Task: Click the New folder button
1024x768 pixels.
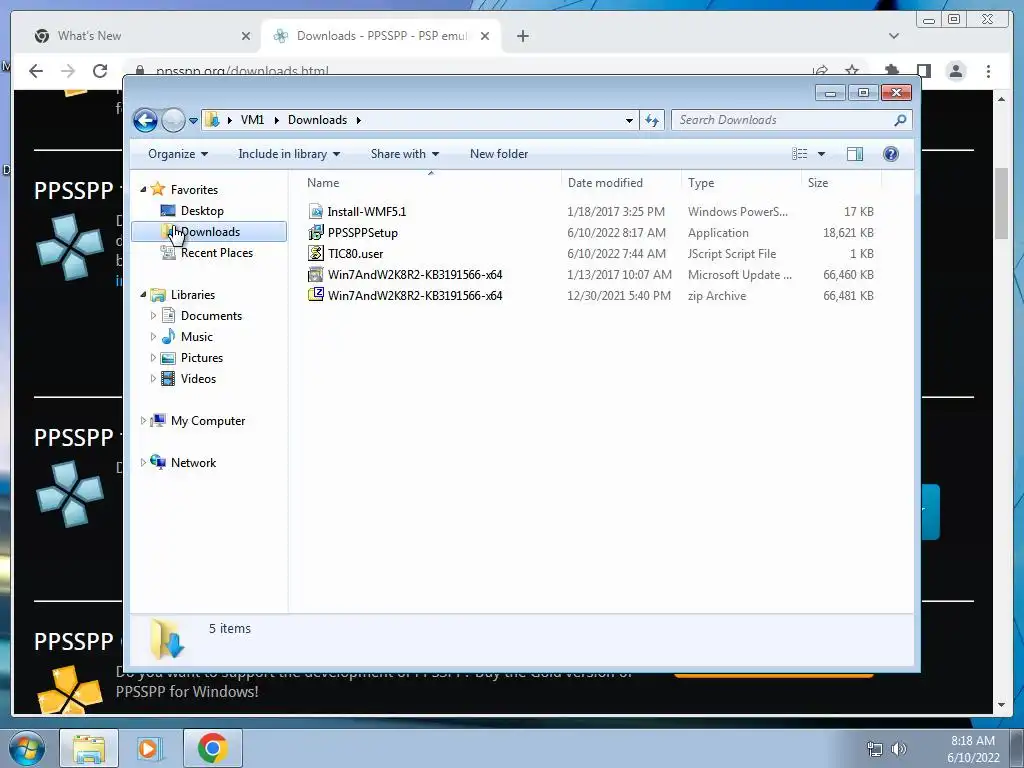Action: click(x=499, y=154)
